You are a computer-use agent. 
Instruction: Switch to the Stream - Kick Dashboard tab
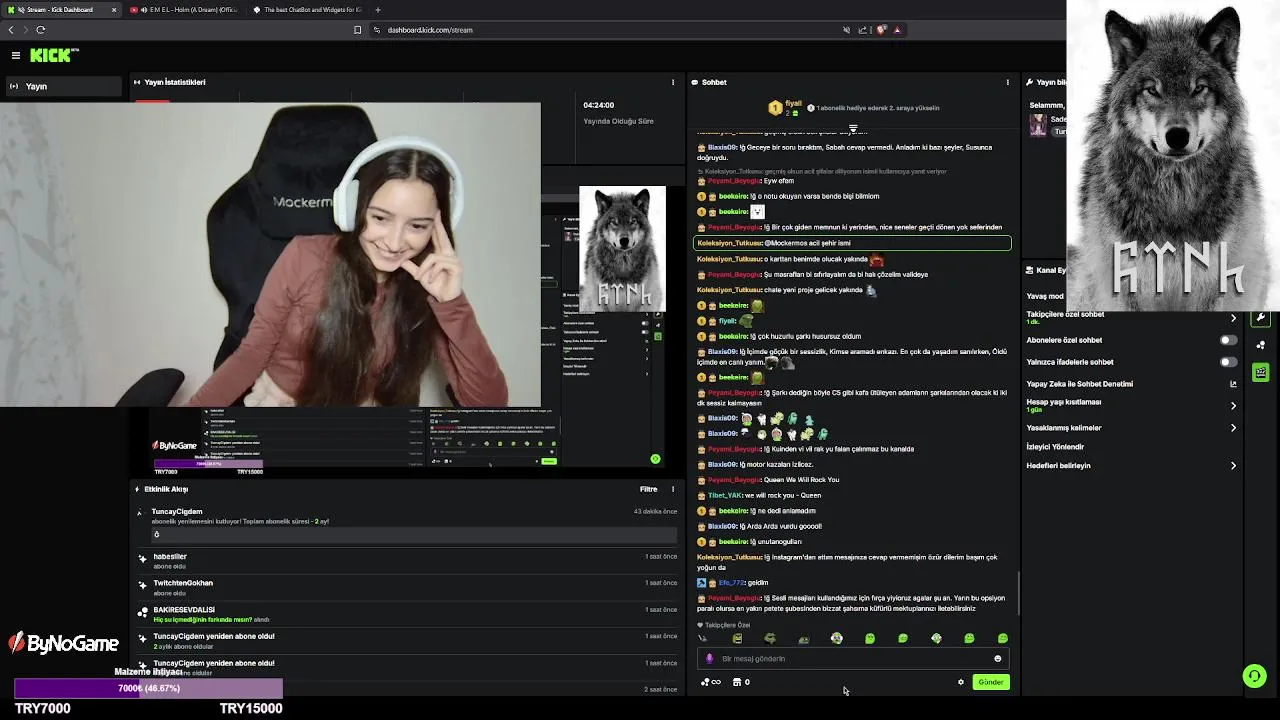point(62,9)
